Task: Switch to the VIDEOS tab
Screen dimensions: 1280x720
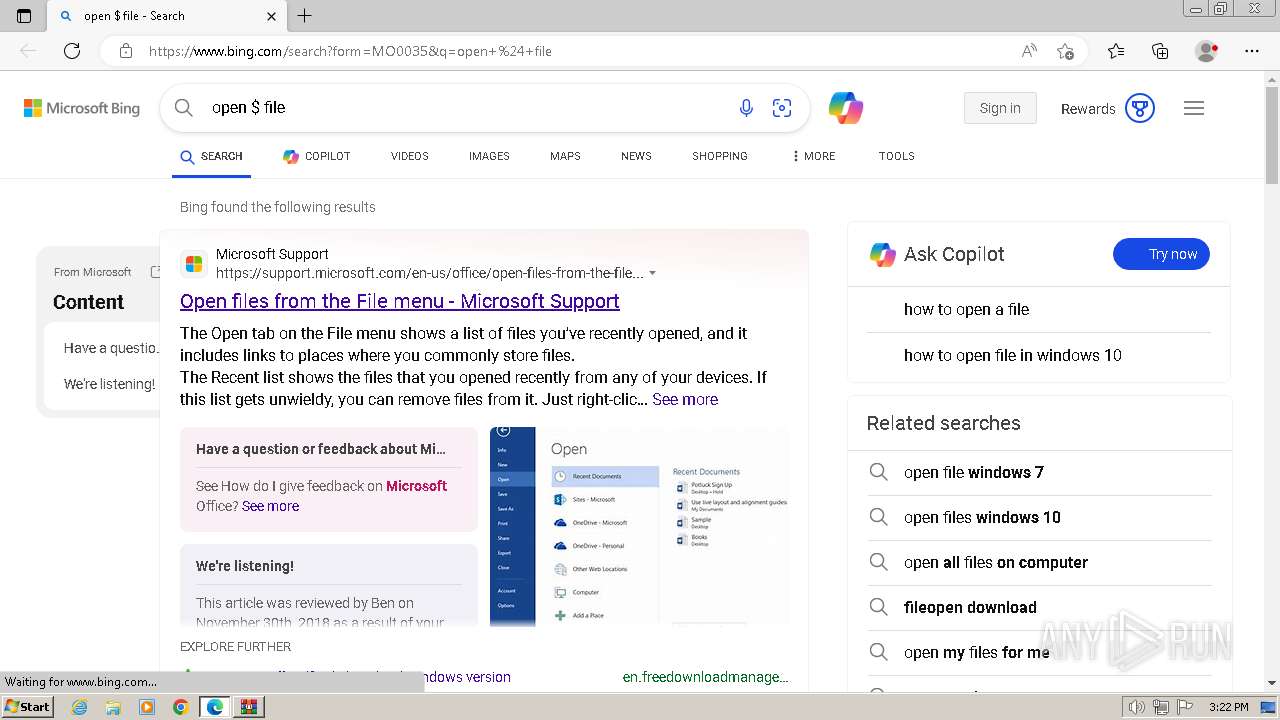Action: coord(410,157)
